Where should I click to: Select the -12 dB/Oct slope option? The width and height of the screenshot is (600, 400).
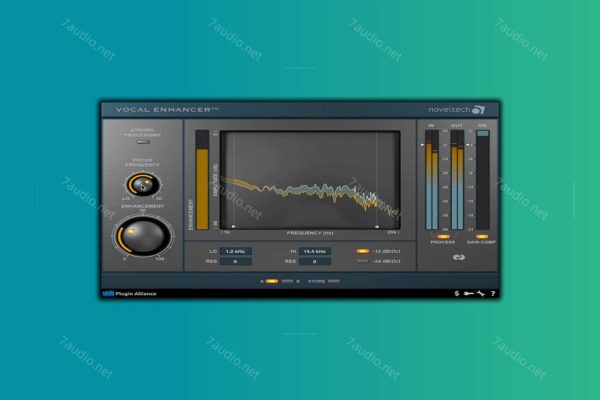[x=363, y=251]
